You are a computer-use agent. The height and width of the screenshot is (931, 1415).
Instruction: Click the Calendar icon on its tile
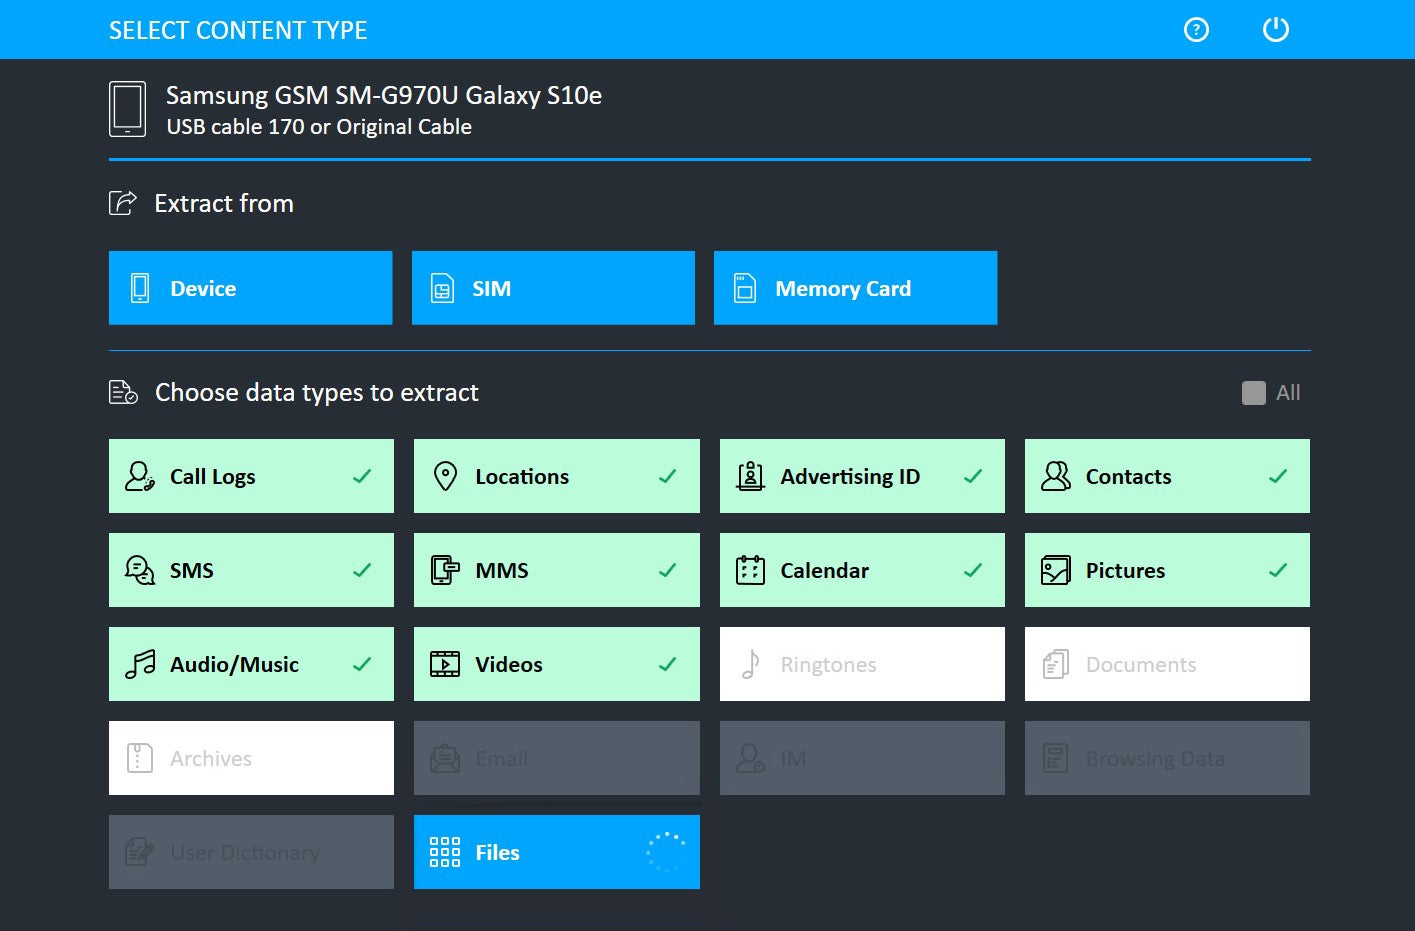pos(750,570)
